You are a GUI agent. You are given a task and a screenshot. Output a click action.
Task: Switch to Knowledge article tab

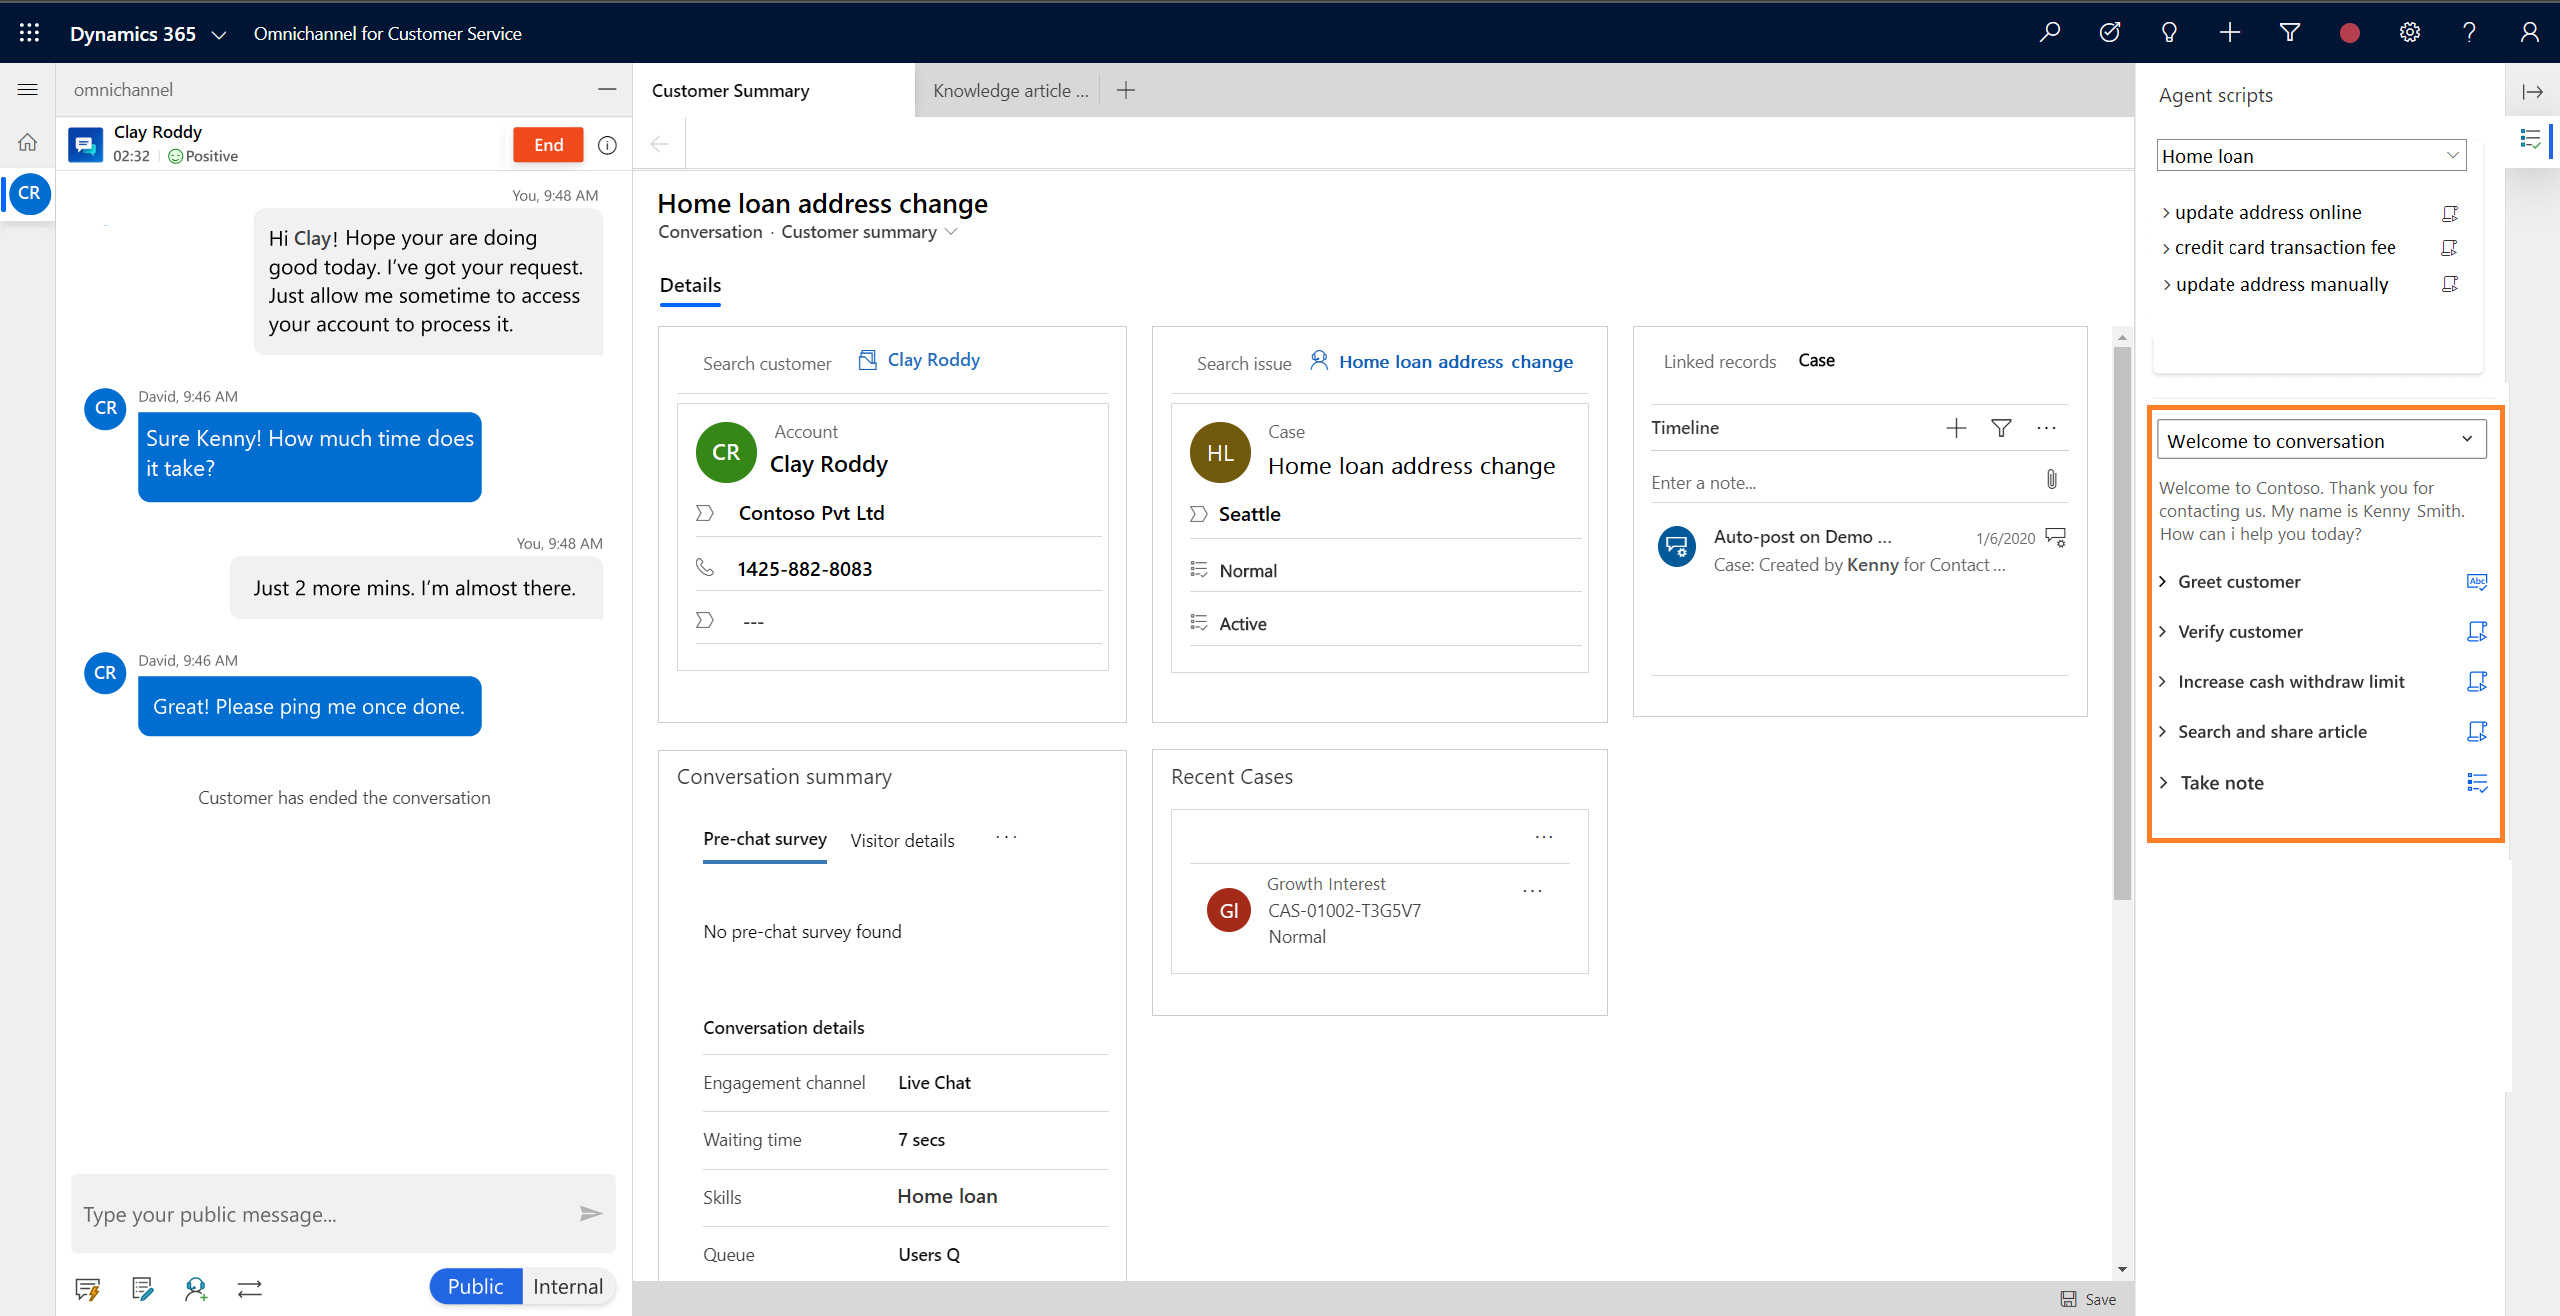tap(1008, 91)
